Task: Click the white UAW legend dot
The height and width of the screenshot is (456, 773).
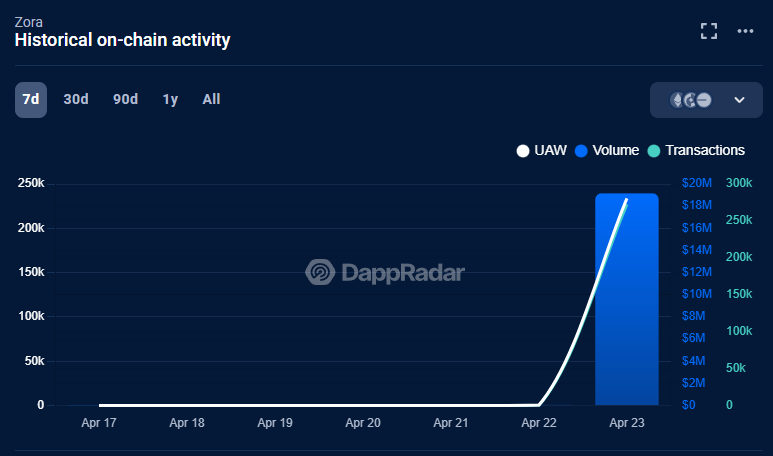Action: click(x=522, y=151)
